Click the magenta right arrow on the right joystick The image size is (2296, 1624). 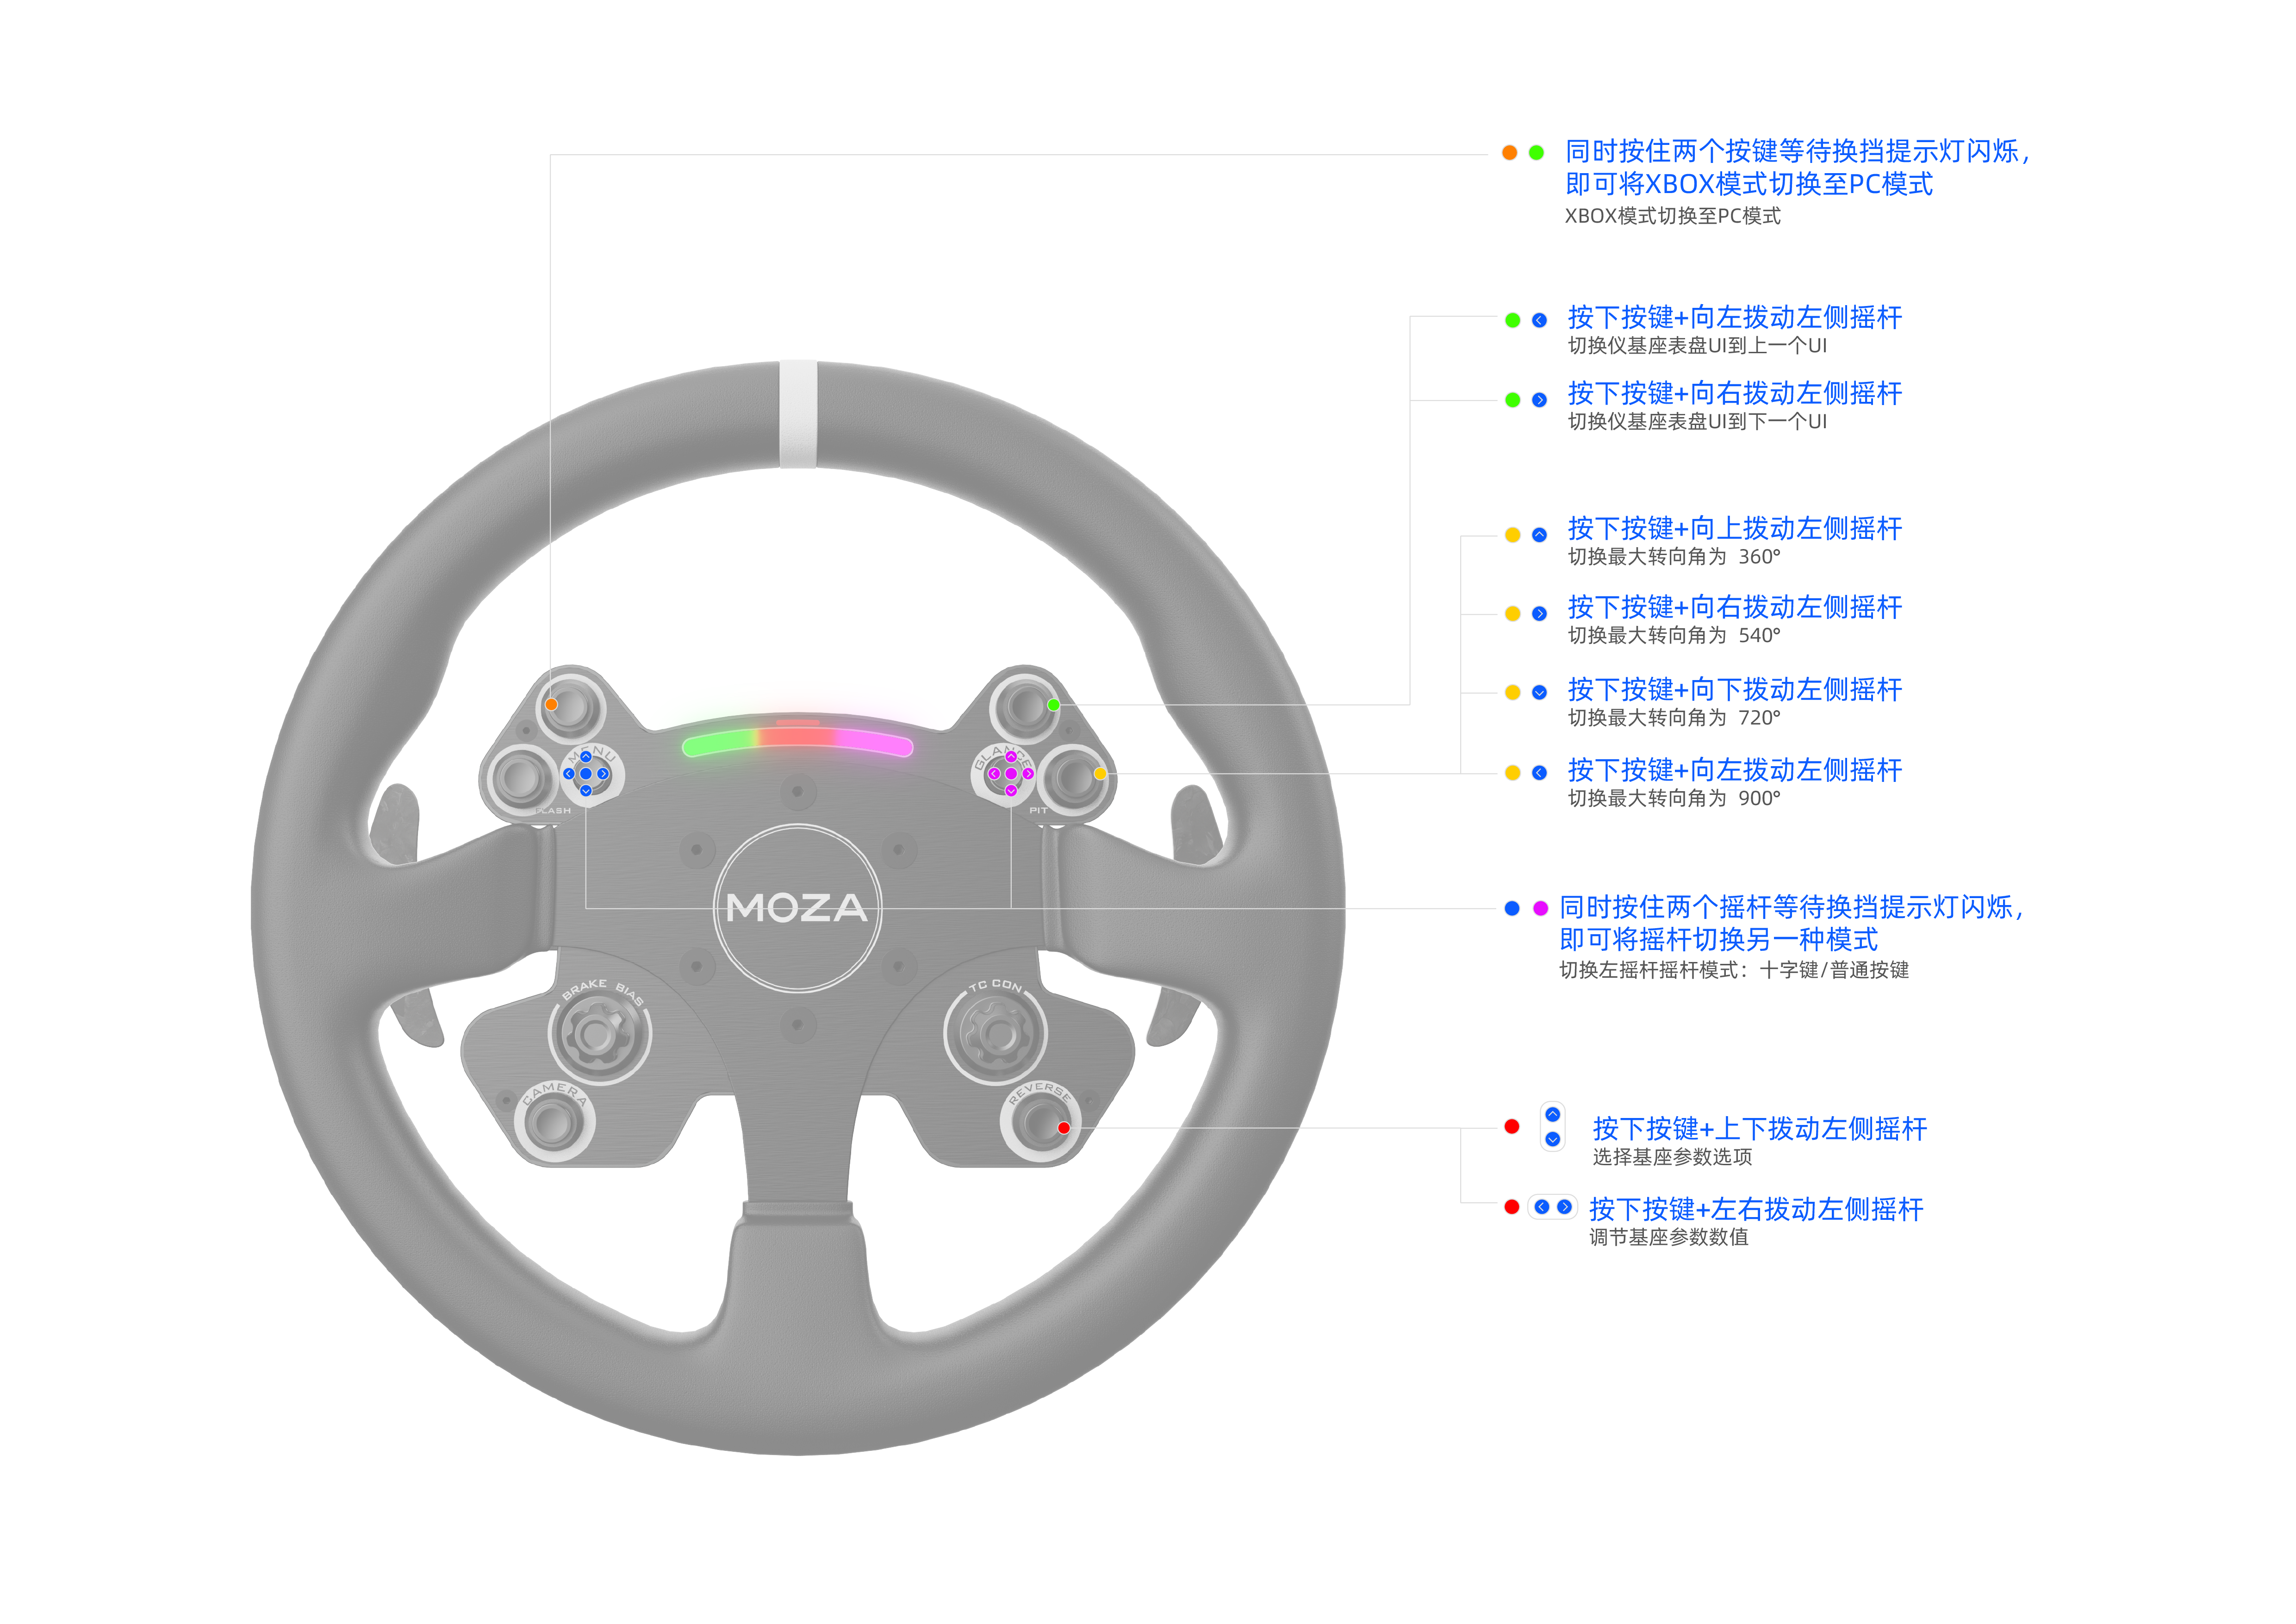click(x=1028, y=774)
